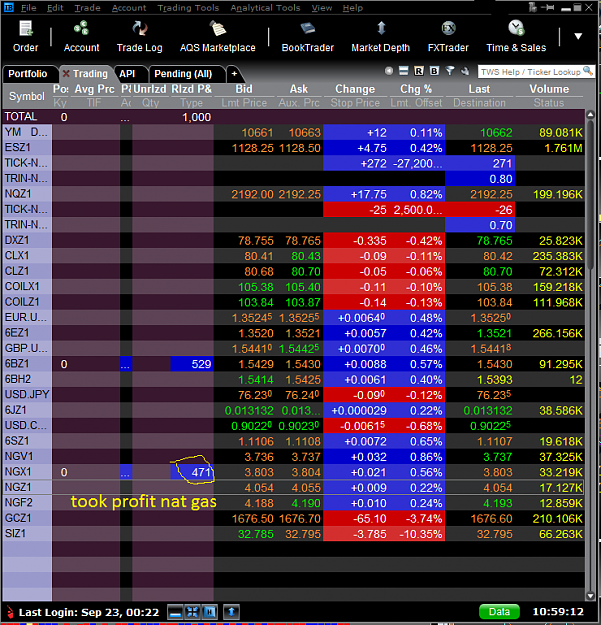Open the wrench configuration icon

pos(465,71)
